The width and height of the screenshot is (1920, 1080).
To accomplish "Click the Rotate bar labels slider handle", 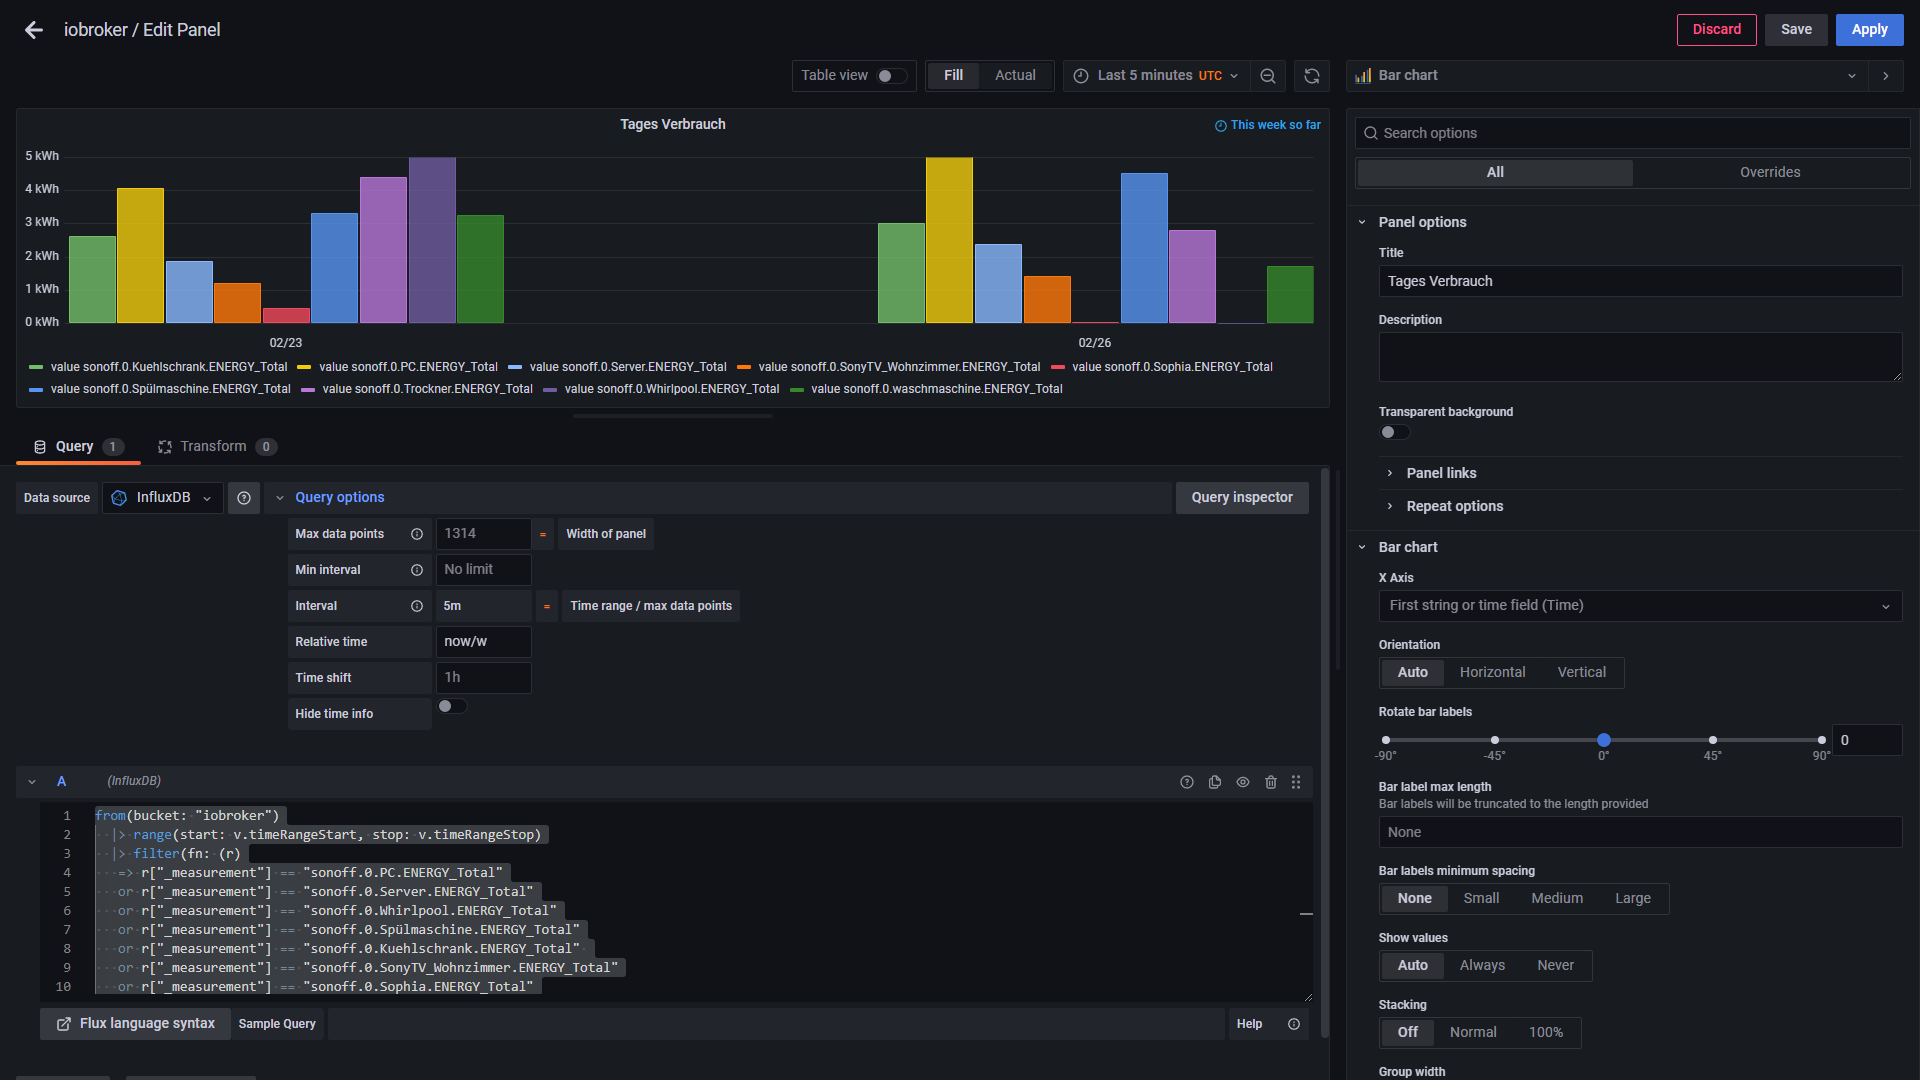I will tap(1604, 740).
